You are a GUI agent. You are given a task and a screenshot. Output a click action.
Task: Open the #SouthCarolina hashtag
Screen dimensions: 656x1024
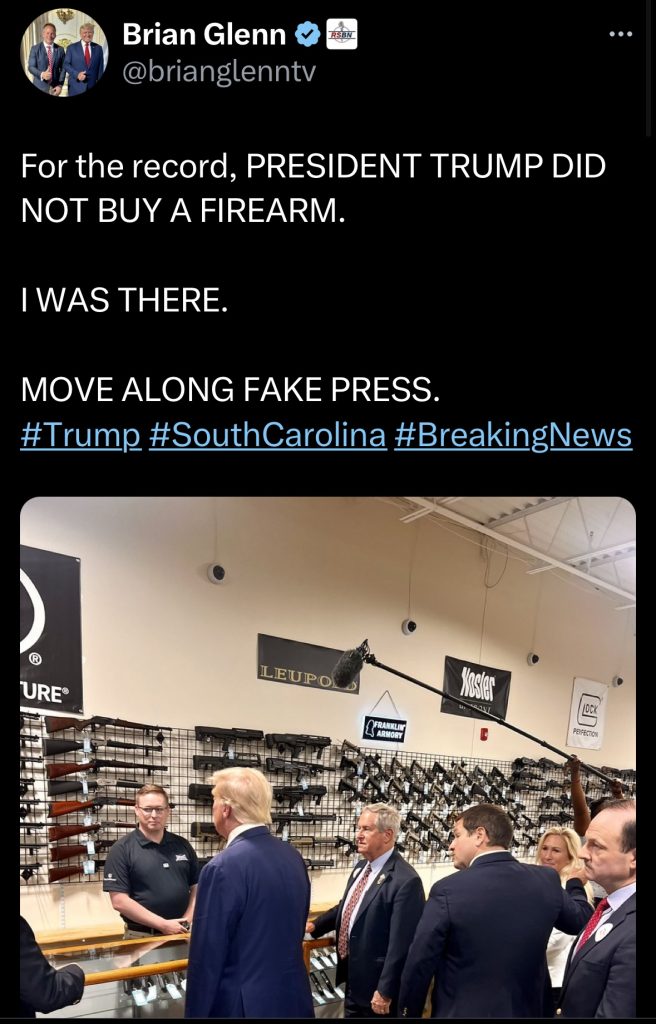coord(267,436)
